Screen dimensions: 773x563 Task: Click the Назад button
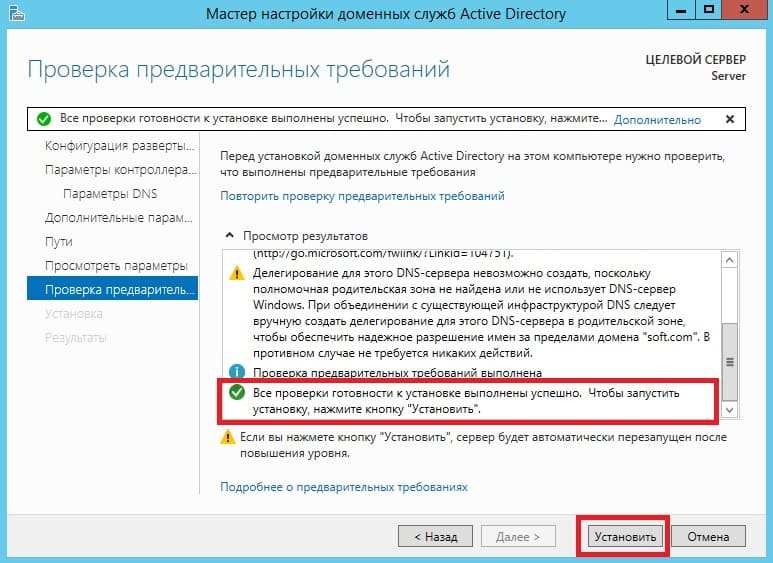[435, 536]
